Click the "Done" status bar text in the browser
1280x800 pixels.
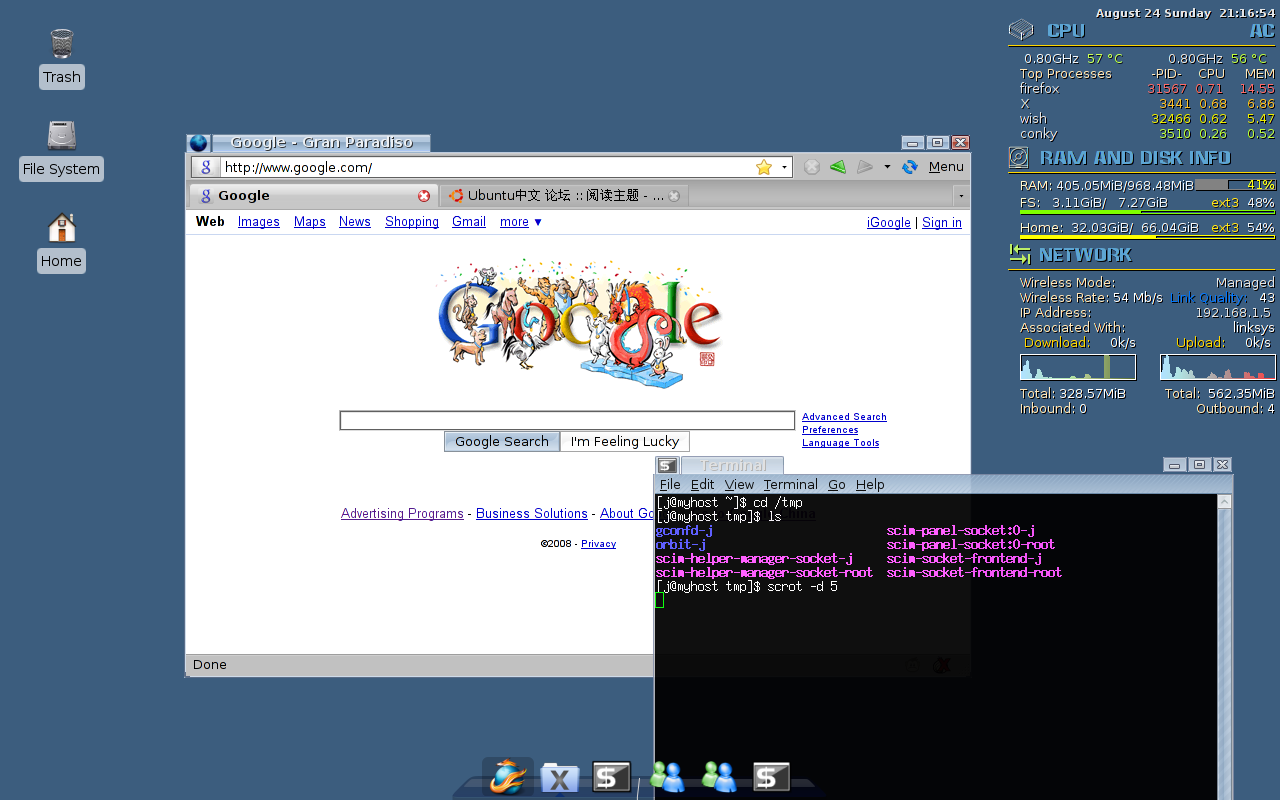click(x=210, y=665)
